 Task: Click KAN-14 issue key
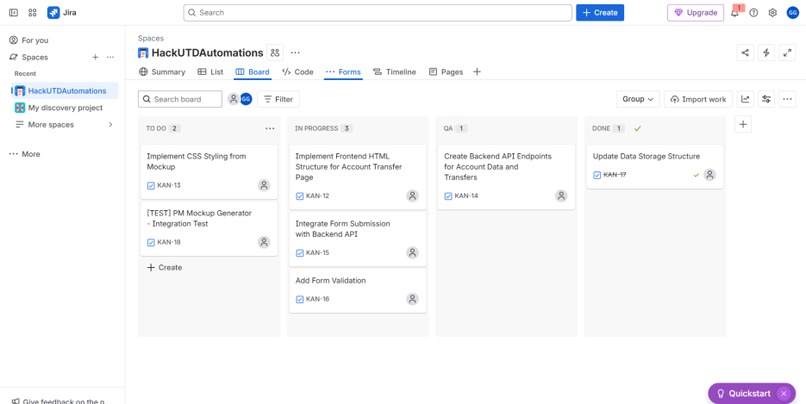466,196
